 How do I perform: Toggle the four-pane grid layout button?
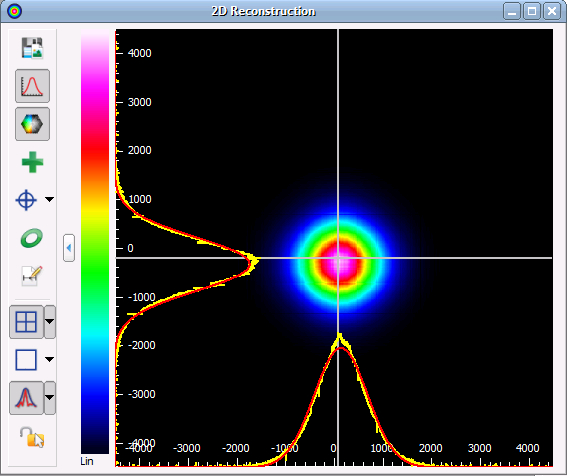26,322
